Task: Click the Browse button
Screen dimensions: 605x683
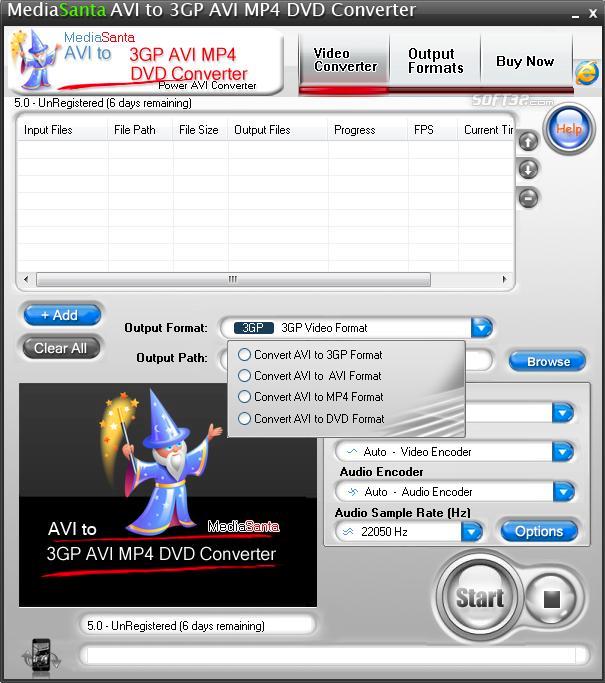Action: coord(548,361)
